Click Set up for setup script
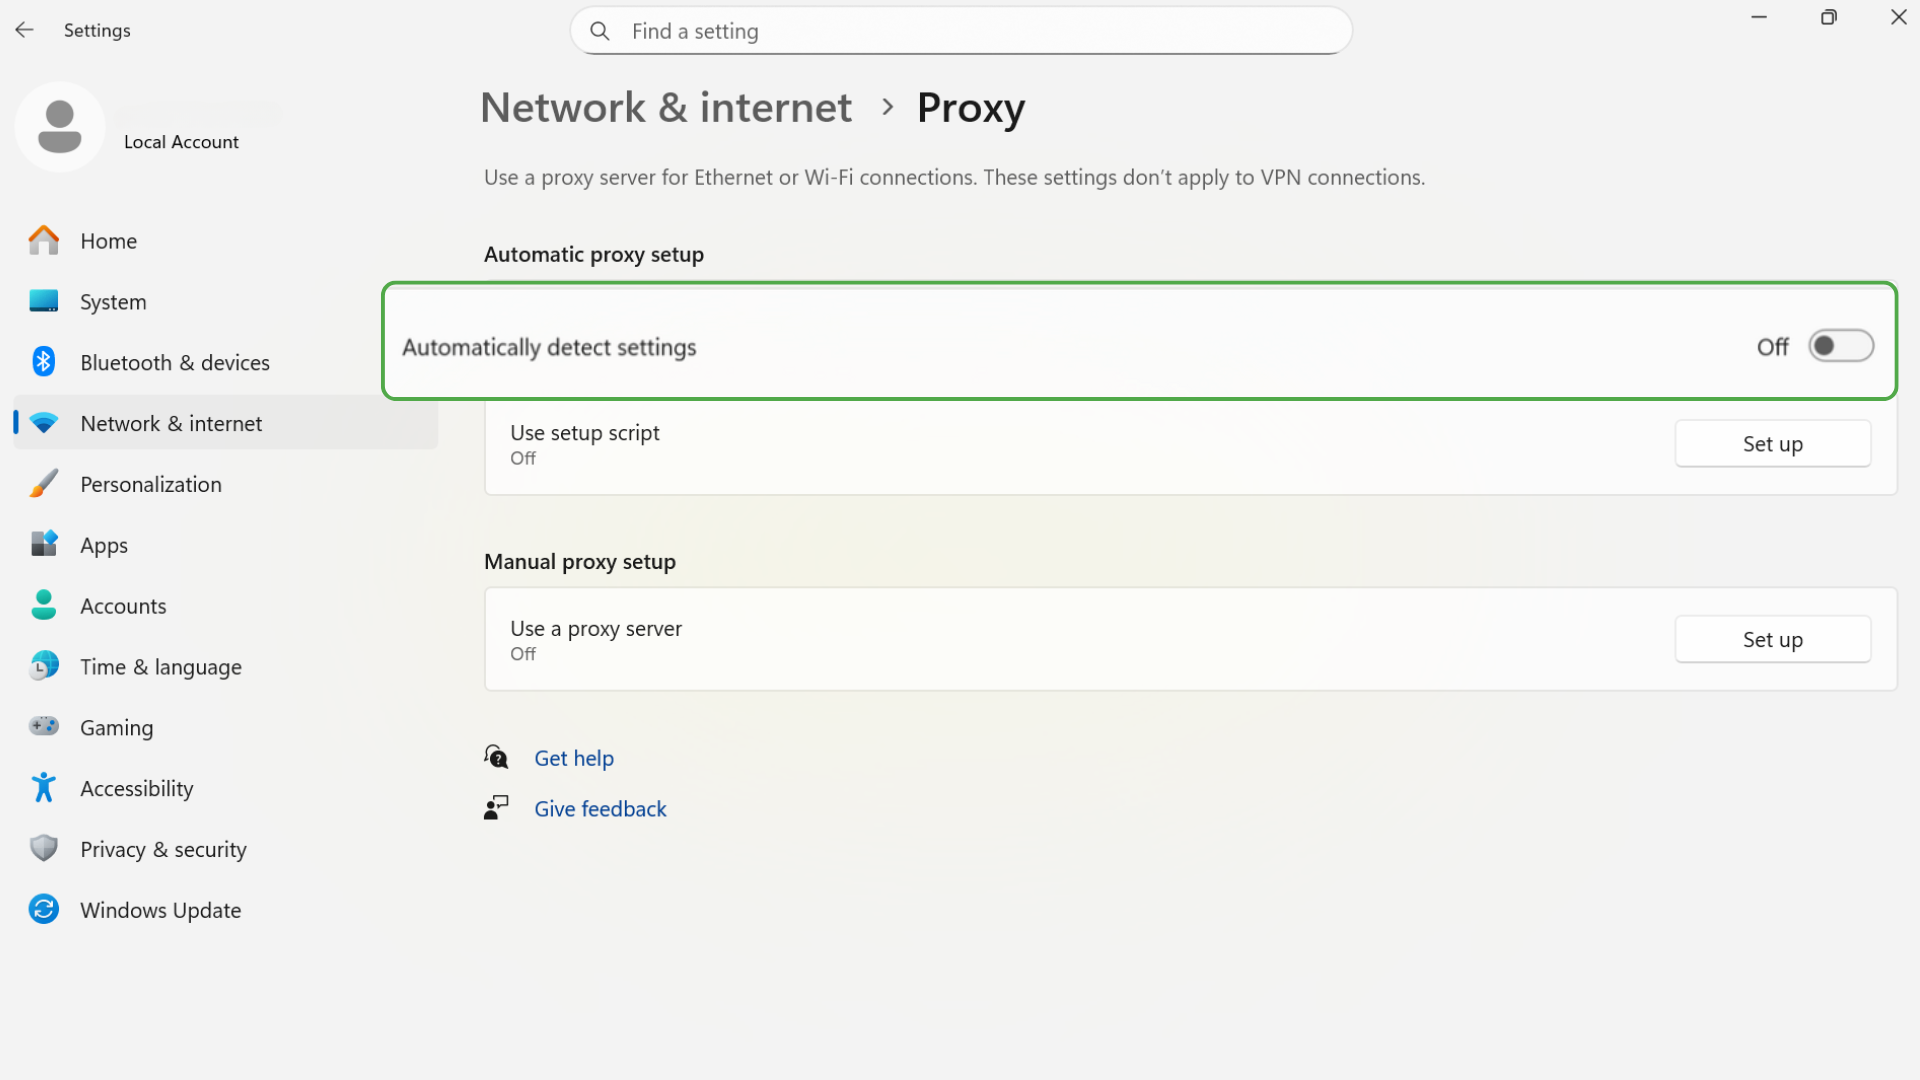1920x1080 pixels. coord(1773,444)
